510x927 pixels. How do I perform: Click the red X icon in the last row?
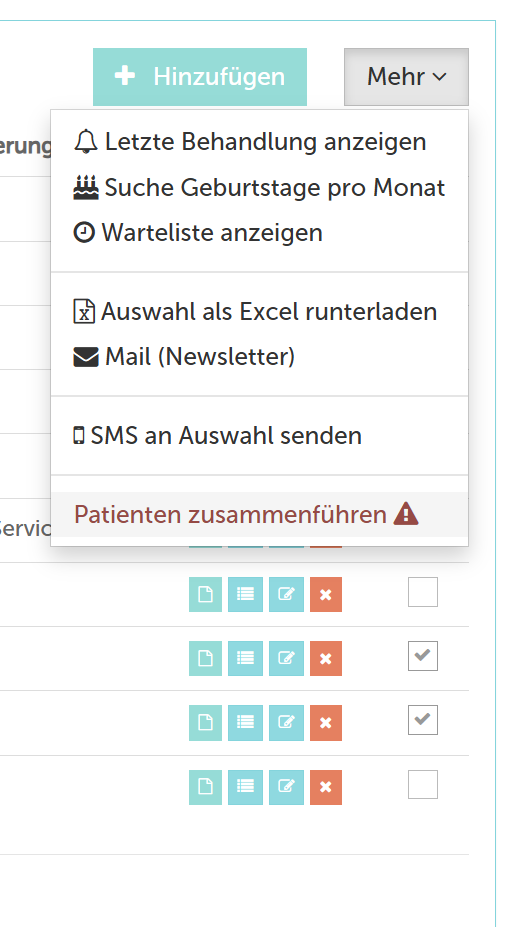click(326, 787)
